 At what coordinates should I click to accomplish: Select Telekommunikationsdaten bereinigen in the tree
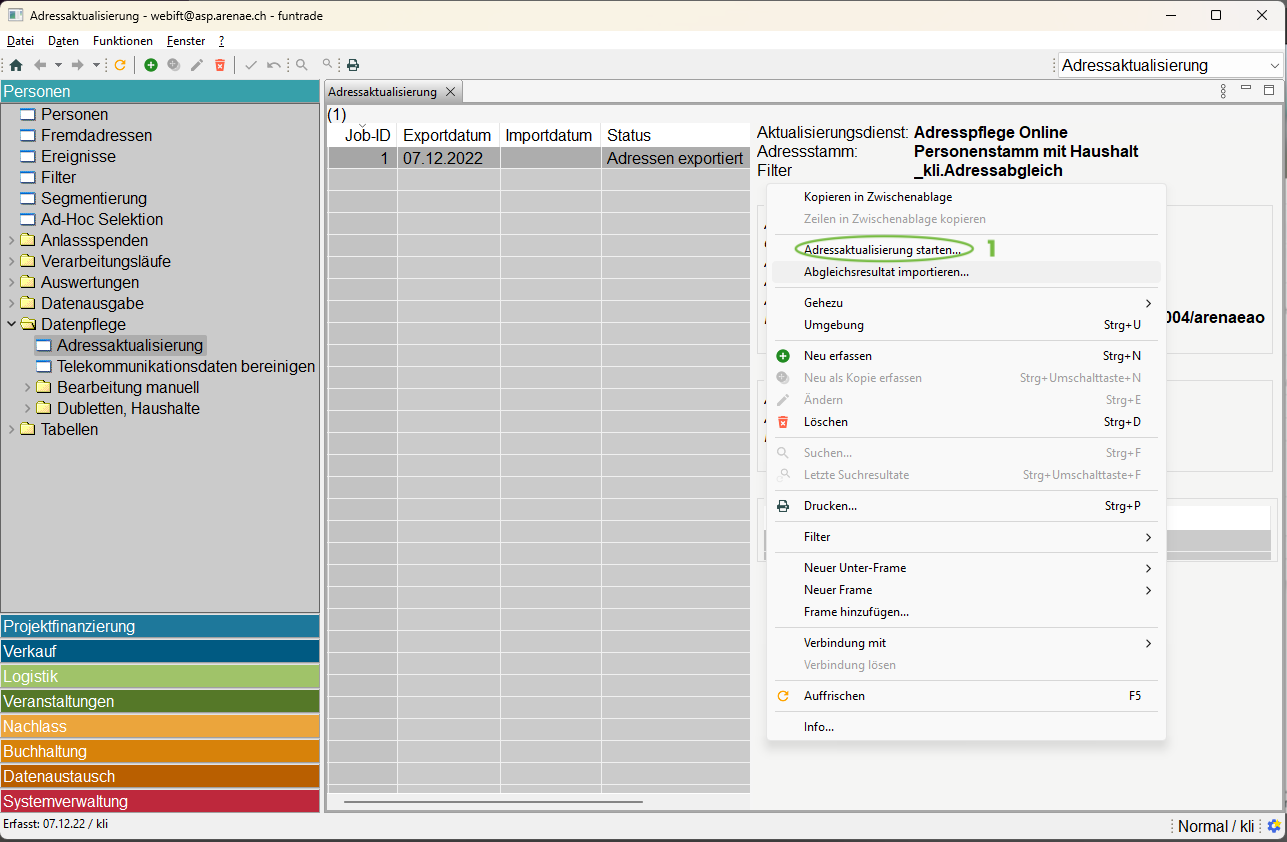click(x=185, y=366)
